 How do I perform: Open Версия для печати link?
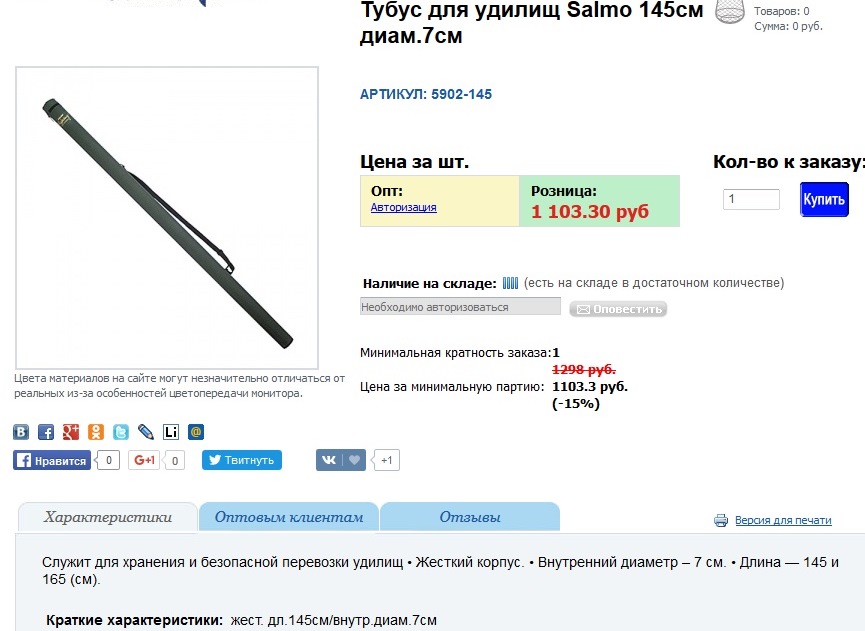(x=783, y=520)
